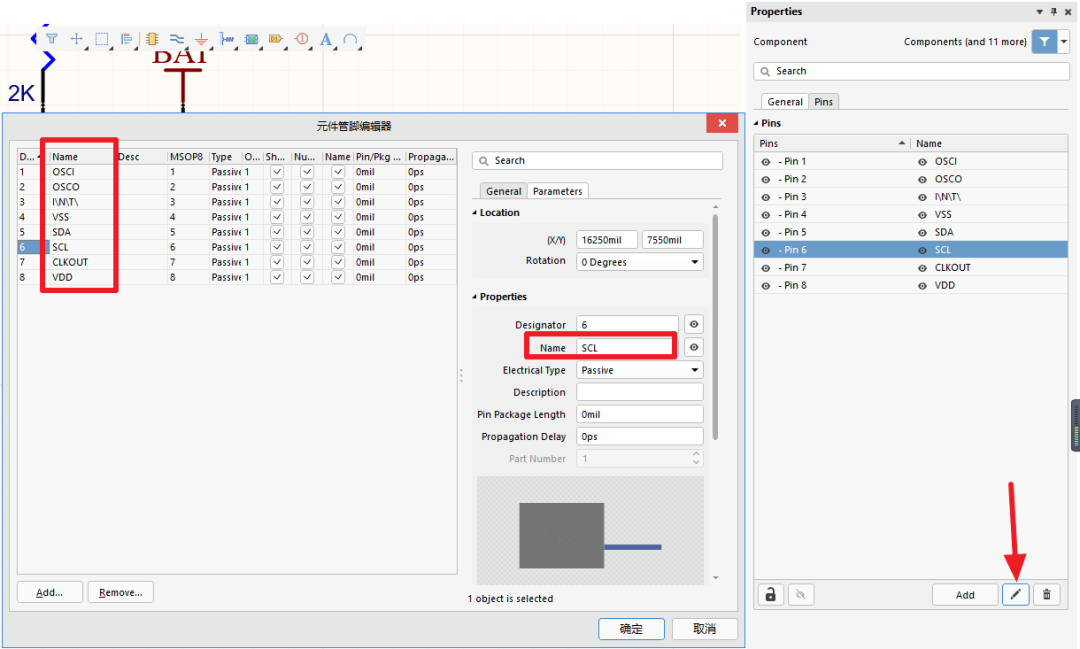Select the place harness tool
The image size is (1080, 649).
227,39
